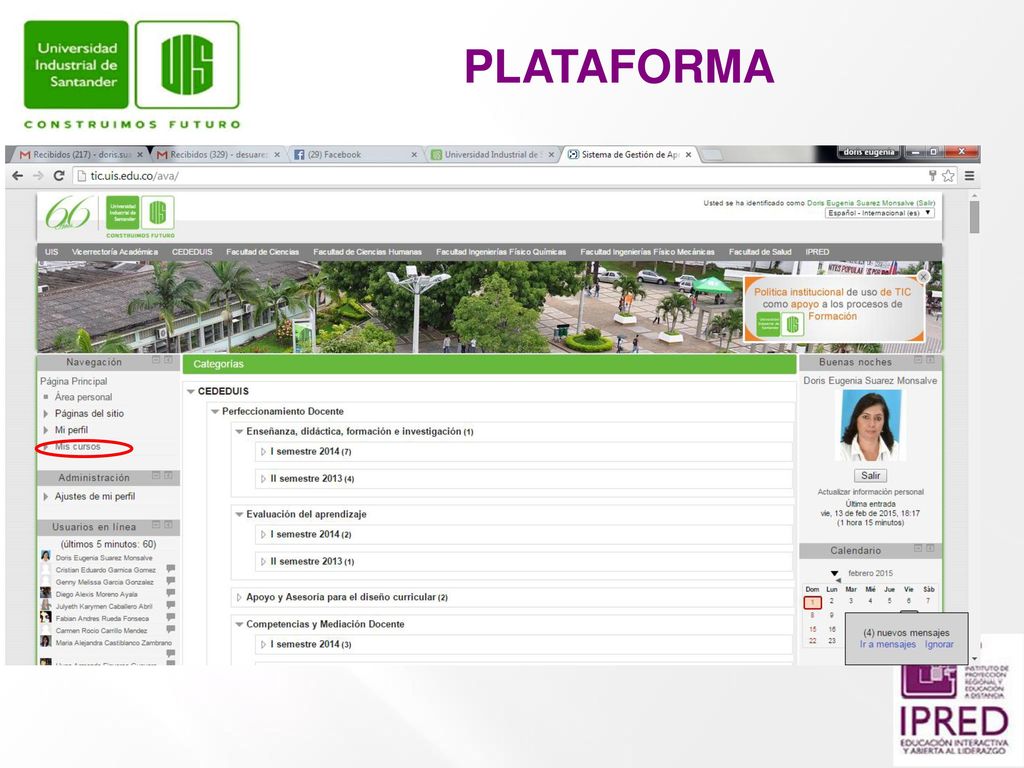The image size is (1024, 768).
Task: Click the (Salir) link in header
Action: tap(925, 203)
